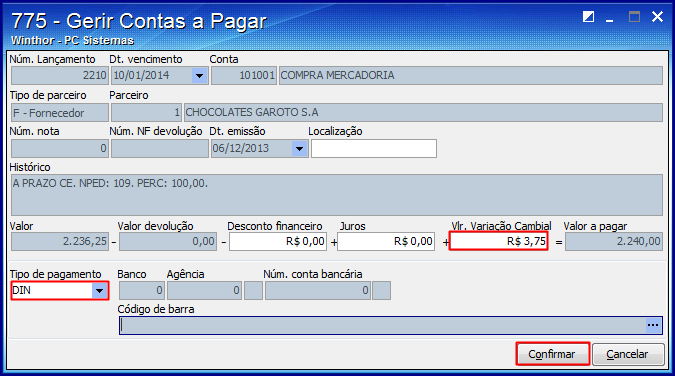Expand the Tipo de pagamento DIN dropdown
675x376 pixels.
(99, 291)
